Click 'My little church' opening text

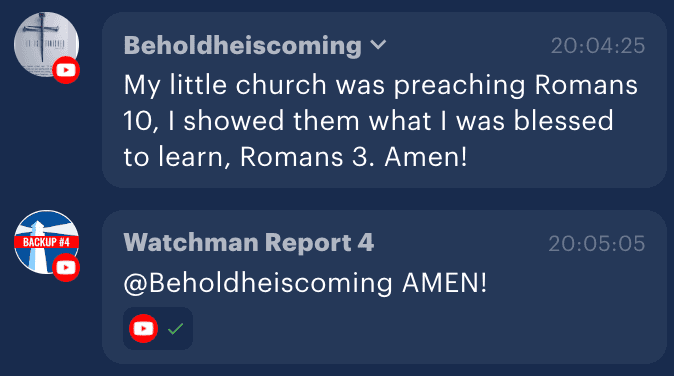225,85
